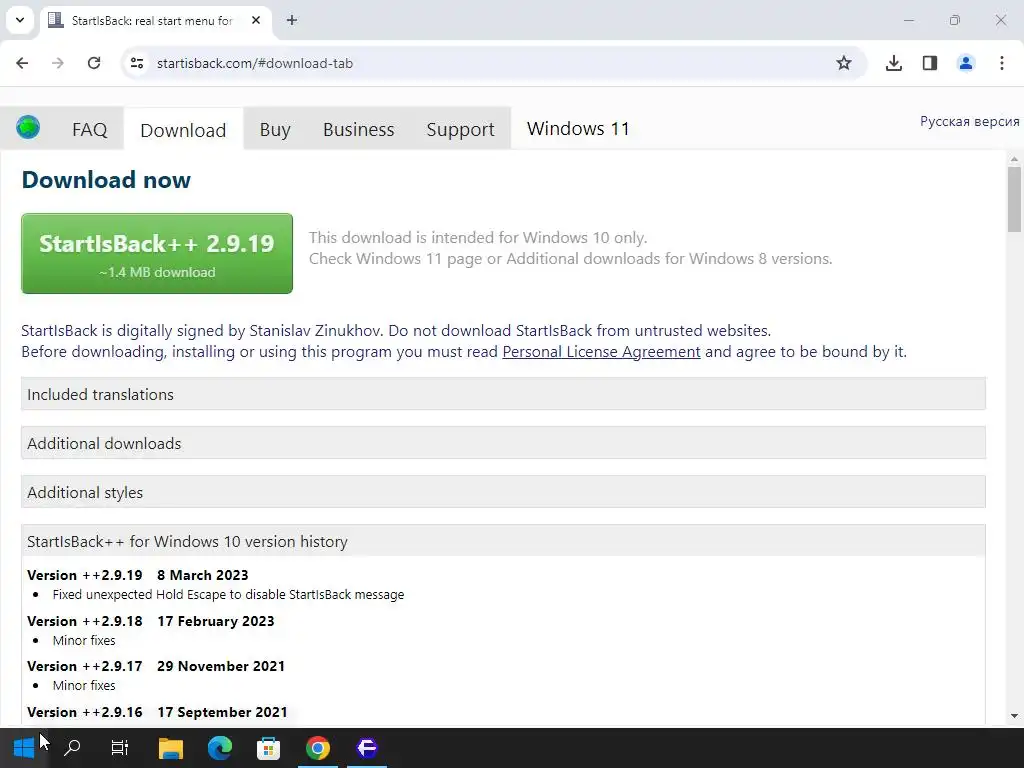Click 'Minor fixes' under version 2.9.18

click(x=84, y=641)
